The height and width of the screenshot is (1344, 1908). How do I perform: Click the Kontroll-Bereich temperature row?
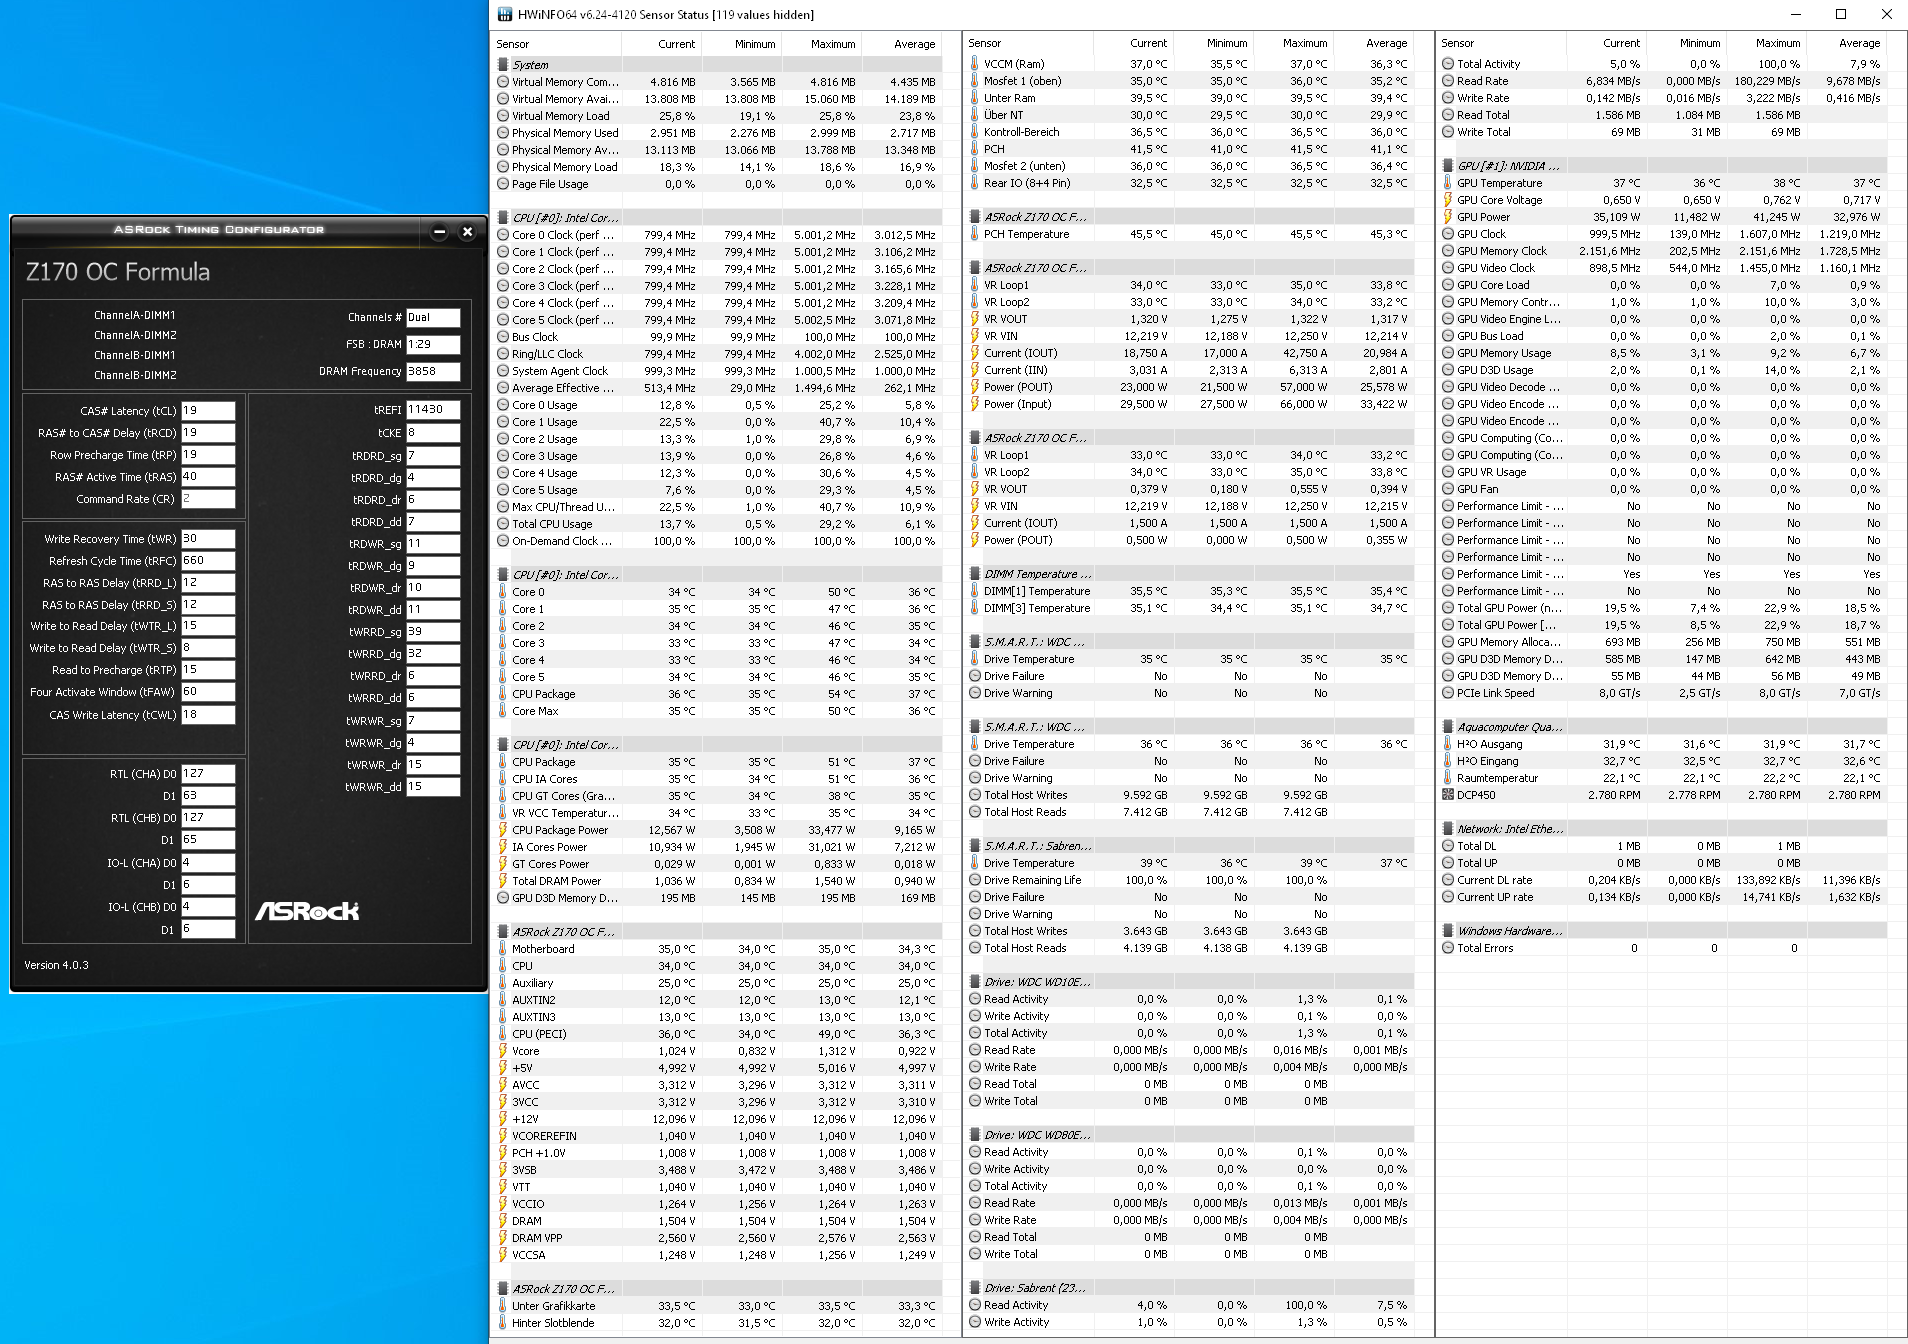pos(1189,132)
